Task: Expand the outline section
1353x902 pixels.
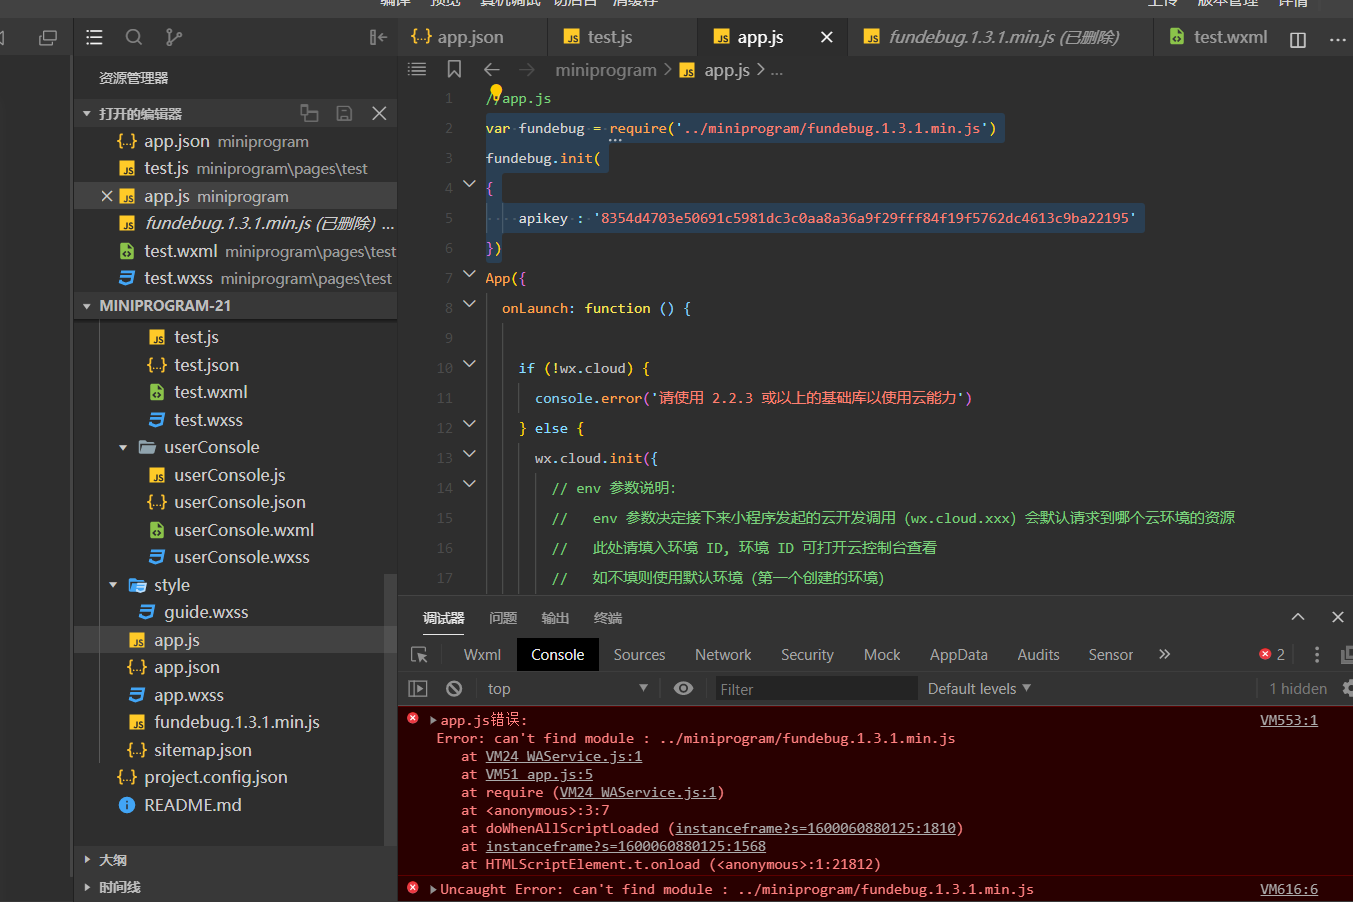Action: point(87,860)
